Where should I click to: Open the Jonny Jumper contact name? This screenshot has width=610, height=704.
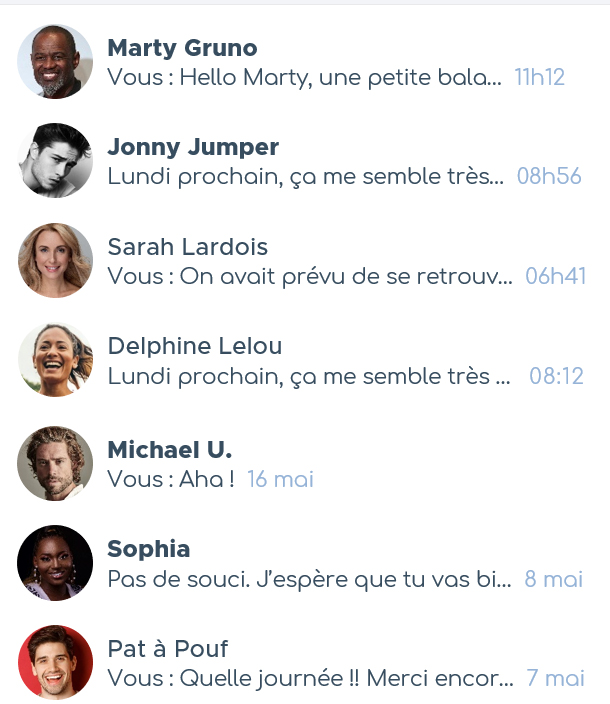tap(193, 148)
